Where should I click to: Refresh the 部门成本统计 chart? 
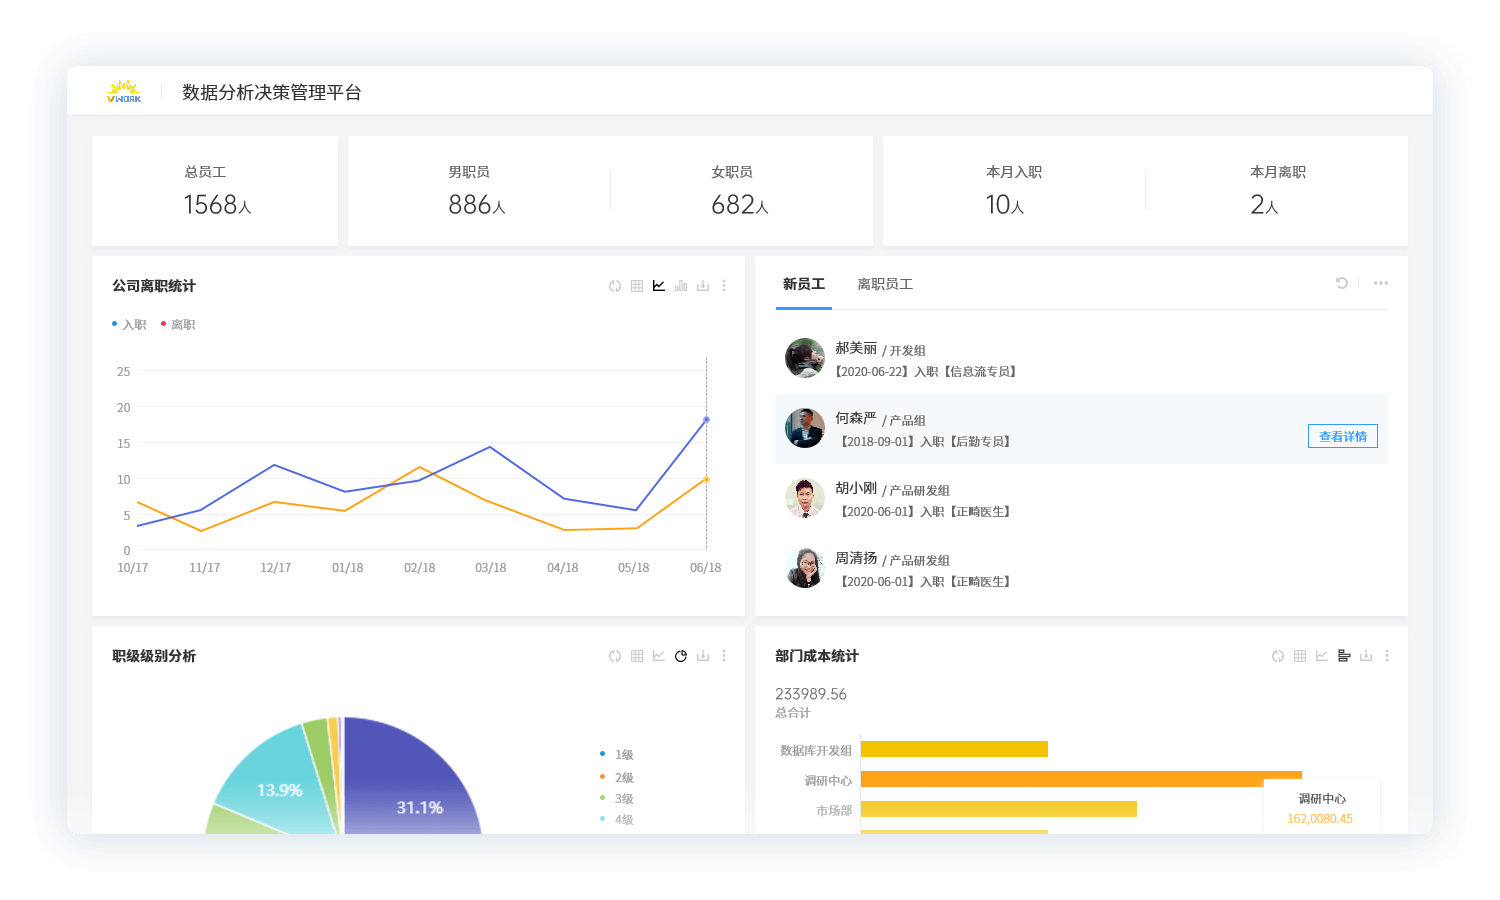[1278, 656]
